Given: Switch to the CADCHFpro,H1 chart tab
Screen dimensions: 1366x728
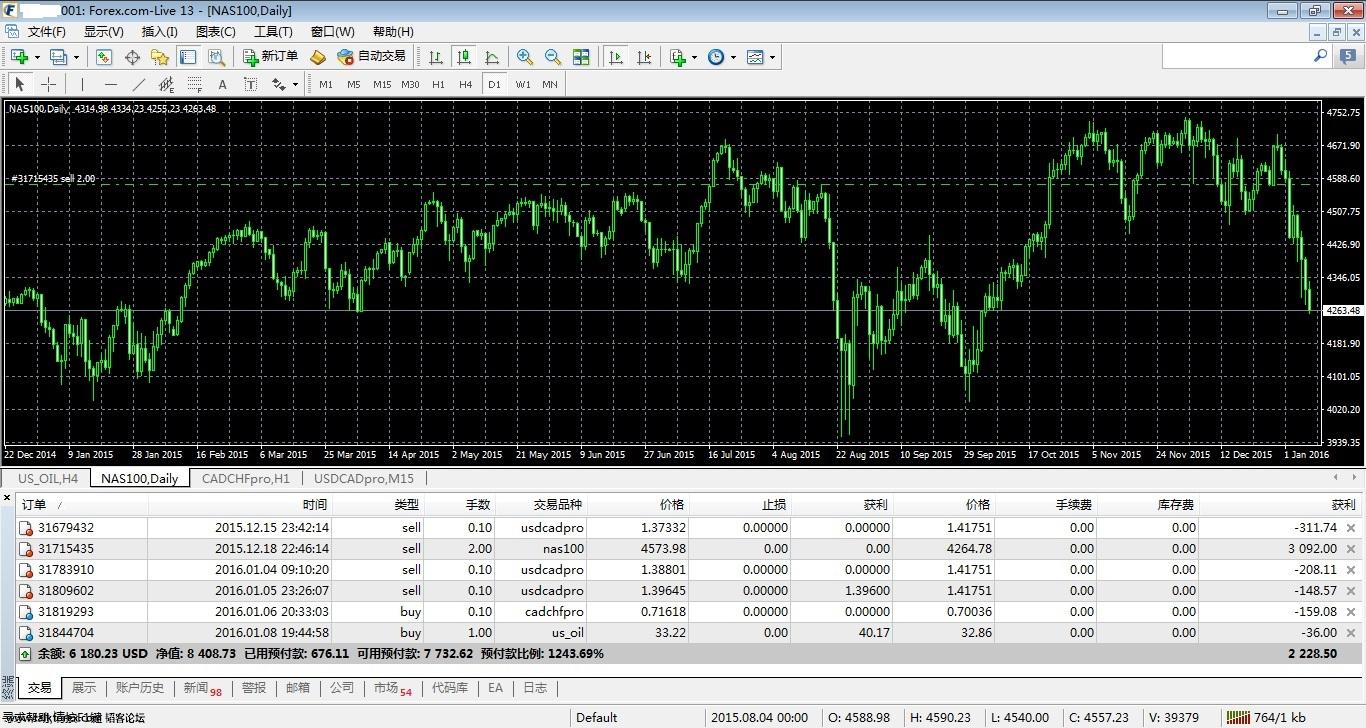Looking at the screenshot, I should (245, 478).
